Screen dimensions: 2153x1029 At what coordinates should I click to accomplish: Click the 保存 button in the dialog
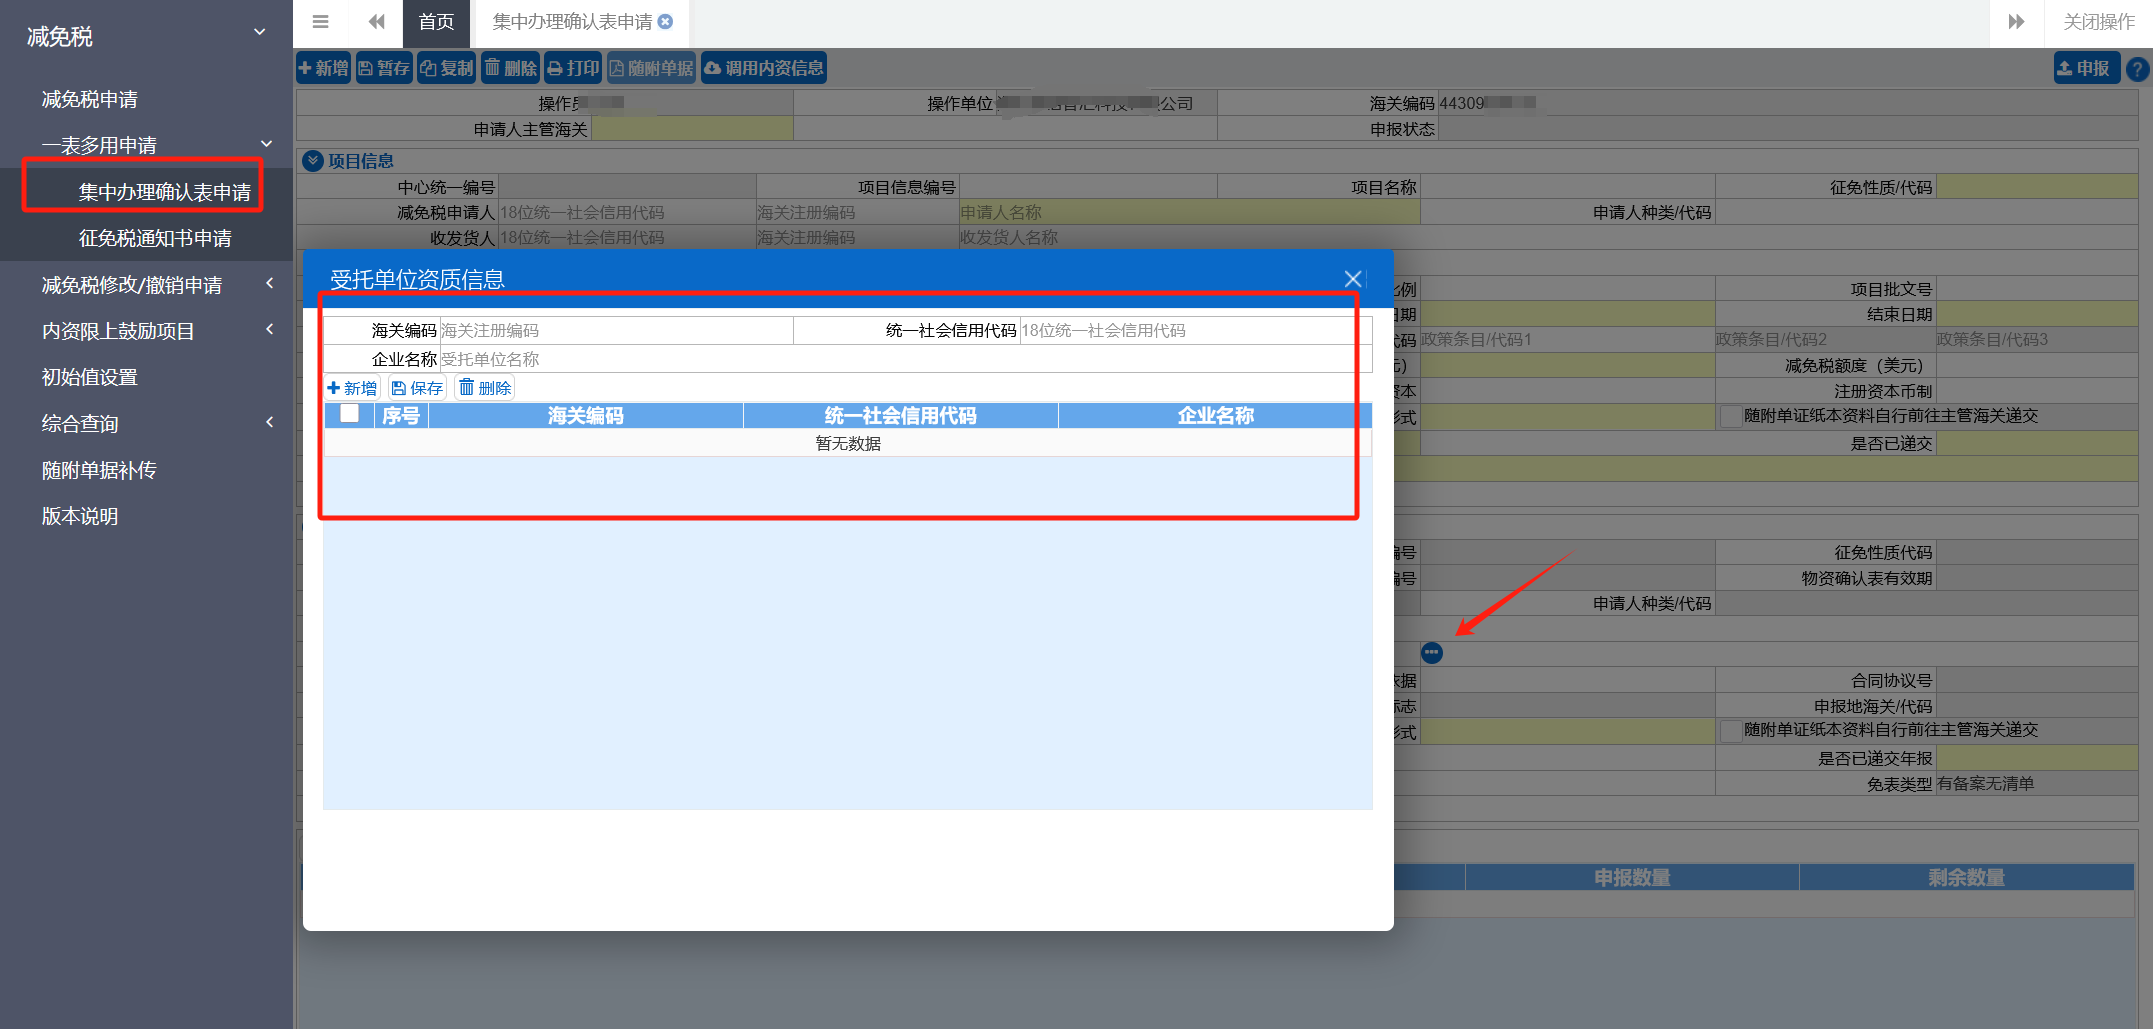417,388
